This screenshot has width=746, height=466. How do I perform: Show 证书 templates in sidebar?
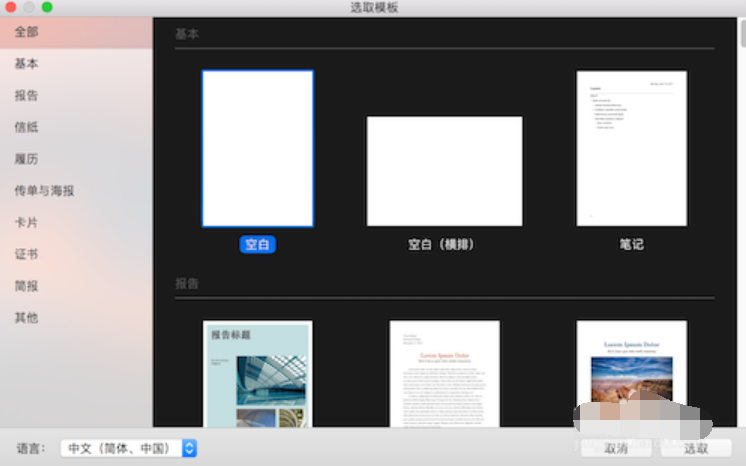[x=27, y=254]
